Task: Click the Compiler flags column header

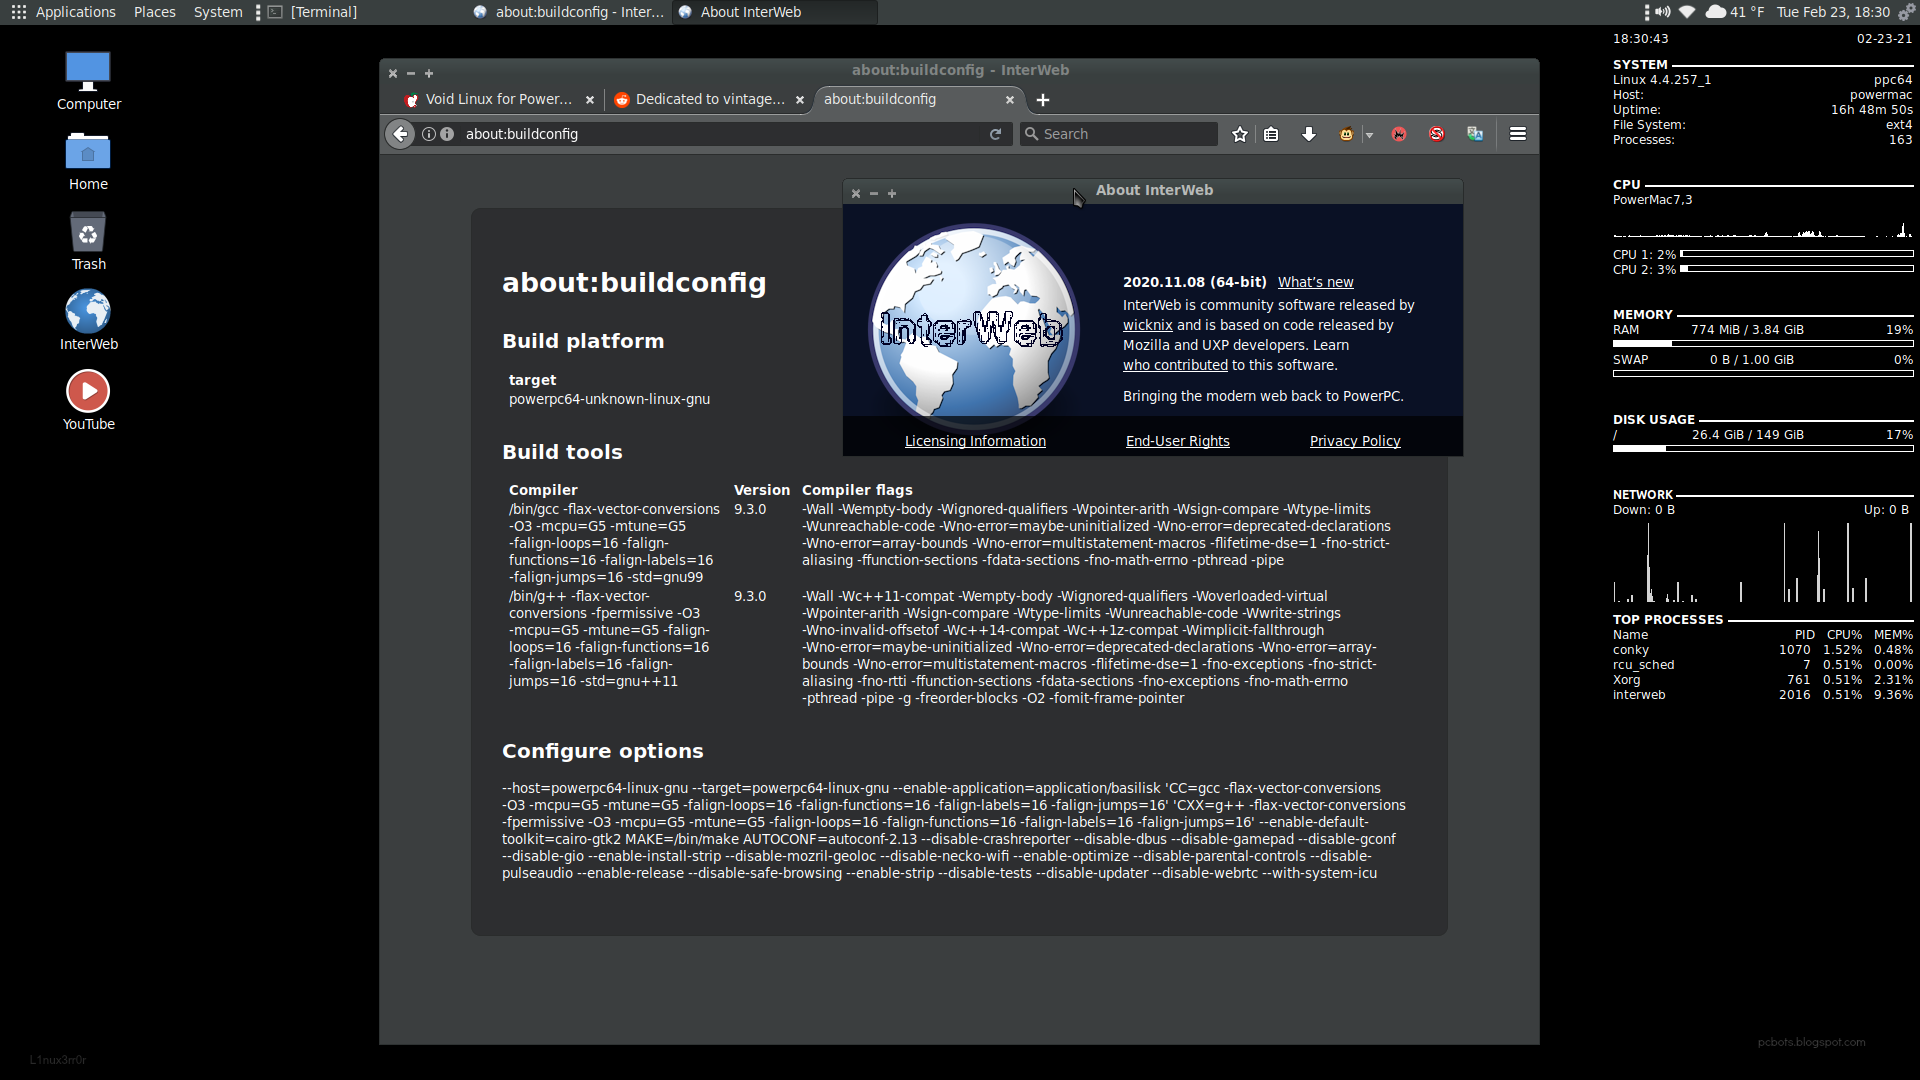Action: click(x=857, y=490)
